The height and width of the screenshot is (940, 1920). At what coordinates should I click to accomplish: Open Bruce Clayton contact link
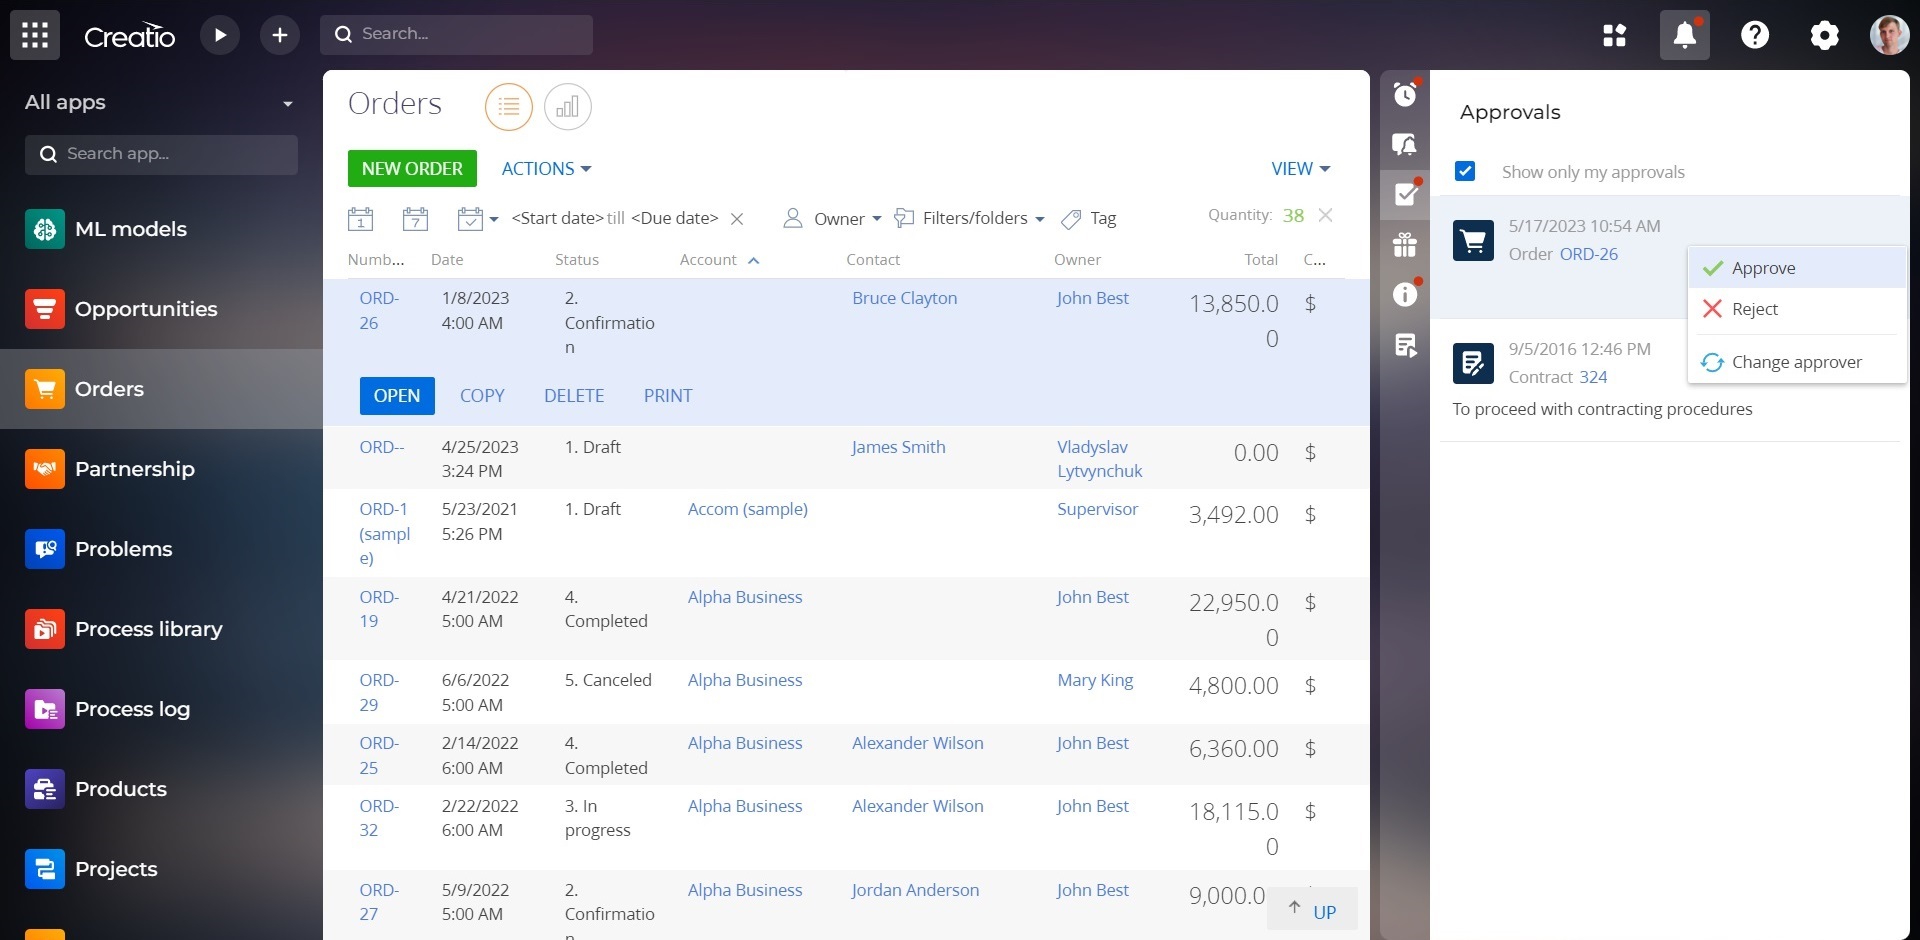pos(904,298)
